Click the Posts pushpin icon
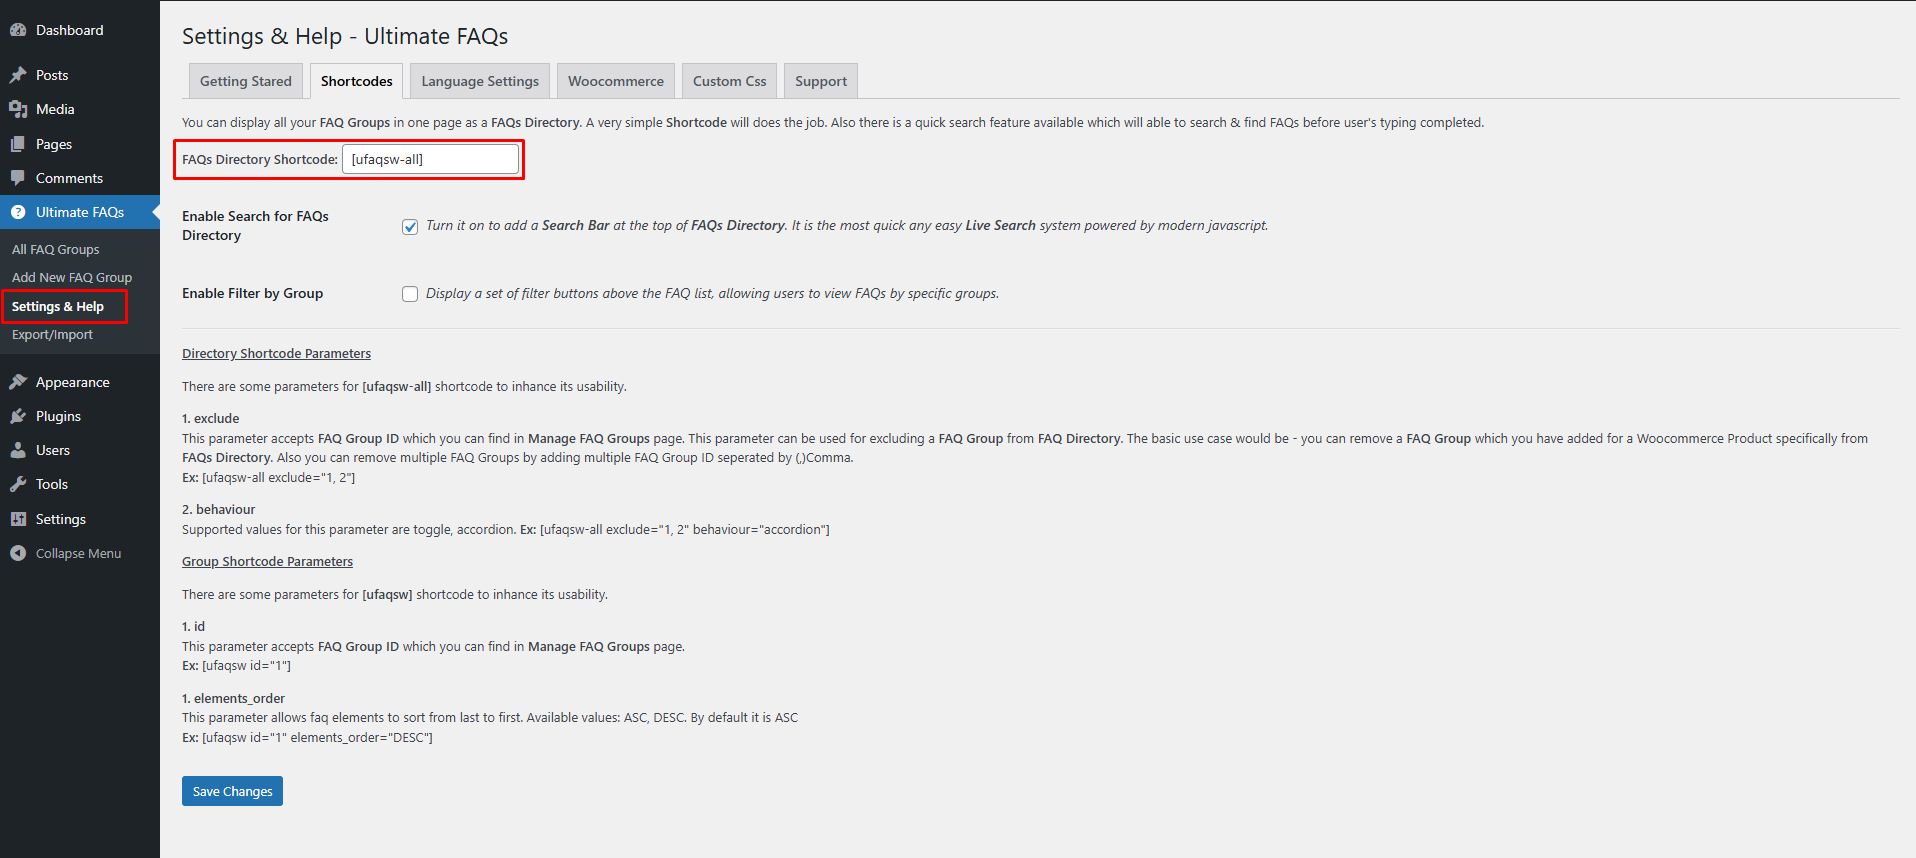The image size is (1916, 858). tap(18, 75)
